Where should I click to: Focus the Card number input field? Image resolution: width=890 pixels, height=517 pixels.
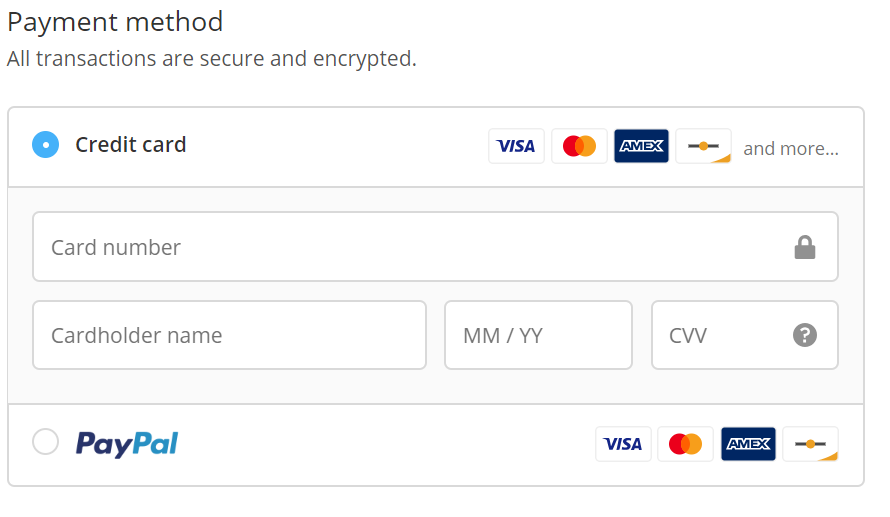click(x=435, y=247)
